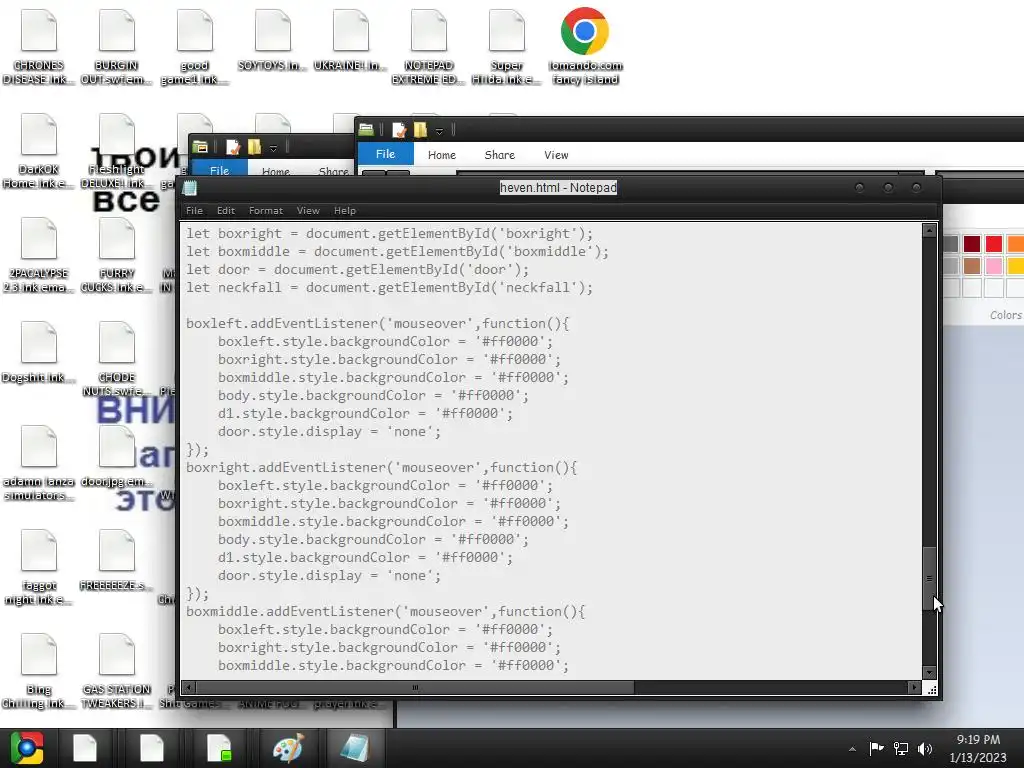Screen dimensions: 1024x768
Task: Click Notepad vertical scrollbar up arrow
Action: (x=929, y=230)
